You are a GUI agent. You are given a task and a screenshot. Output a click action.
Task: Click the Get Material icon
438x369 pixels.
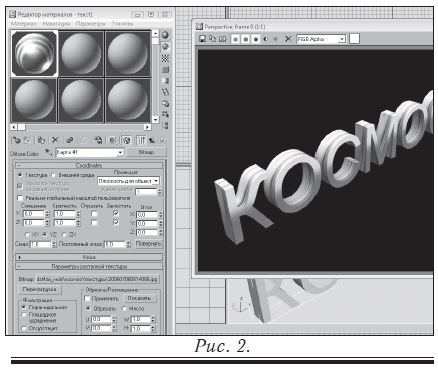pos(16,140)
